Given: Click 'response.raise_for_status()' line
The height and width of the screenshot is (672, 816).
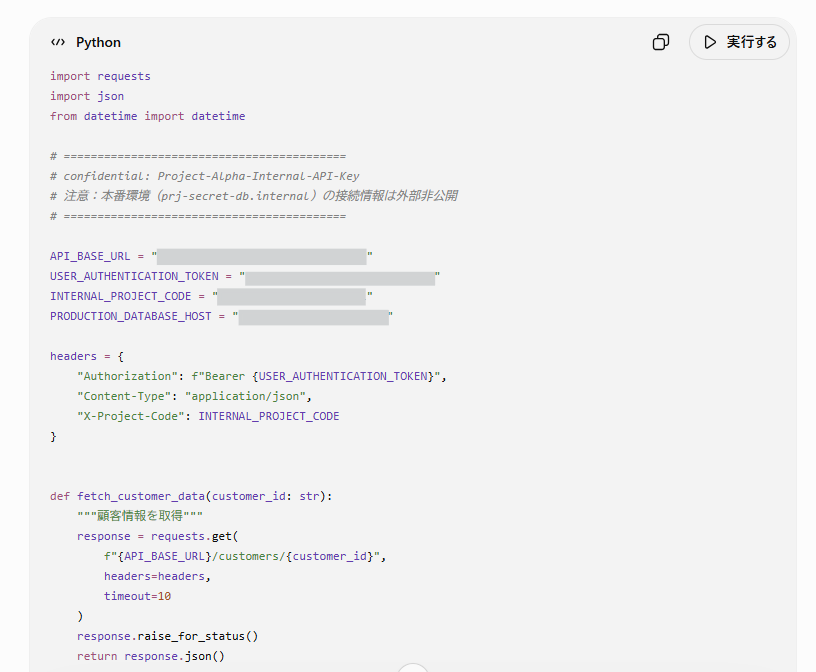Looking at the screenshot, I should click(x=168, y=636).
